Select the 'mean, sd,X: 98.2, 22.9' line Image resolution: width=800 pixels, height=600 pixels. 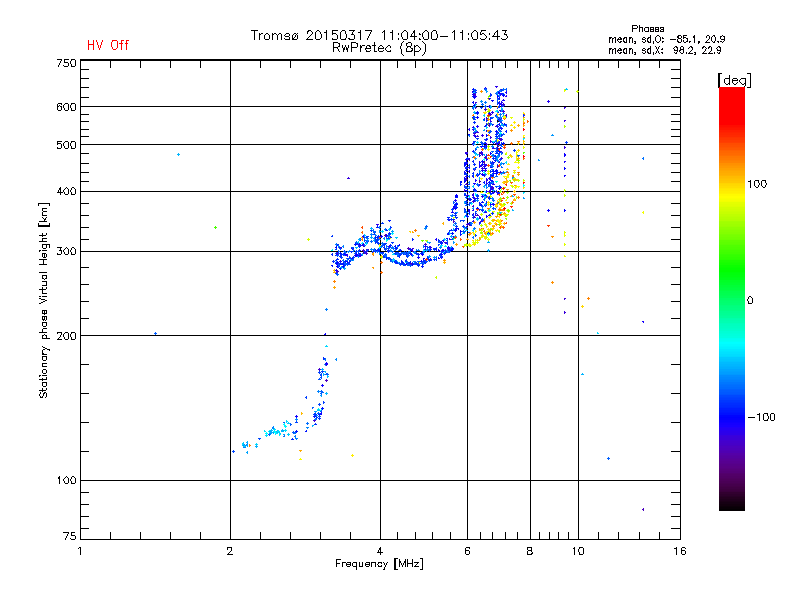pyautogui.click(x=664, y=51)
